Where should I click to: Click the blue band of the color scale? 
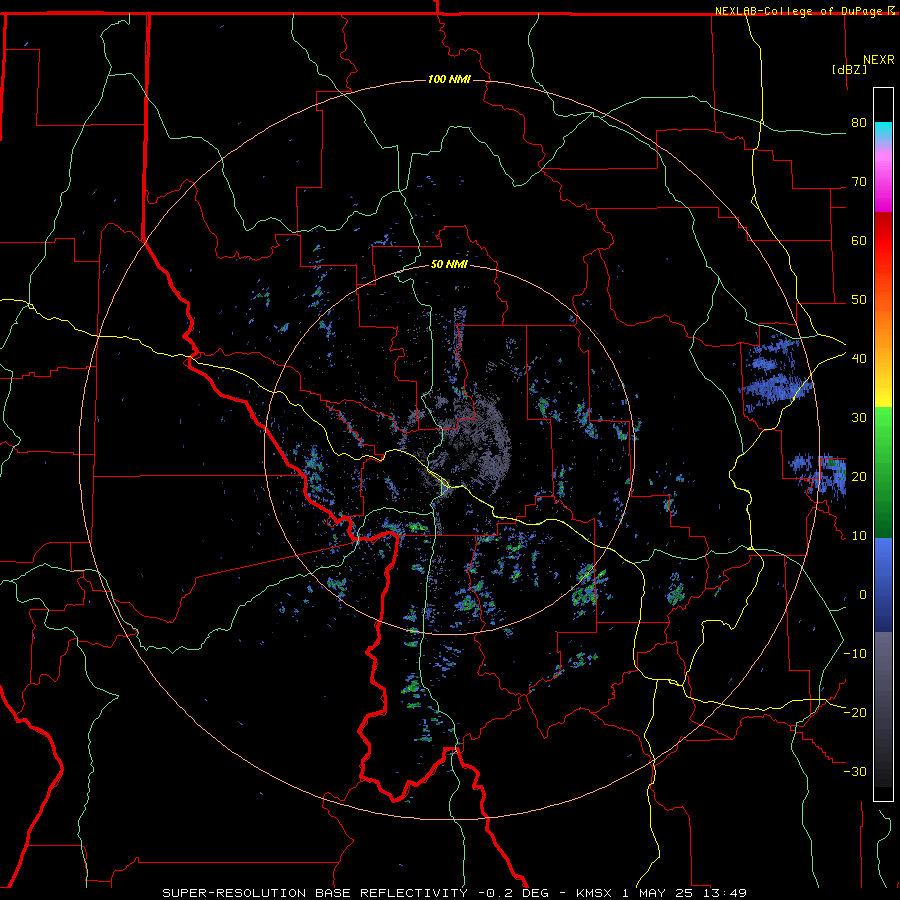click(883, 585)
